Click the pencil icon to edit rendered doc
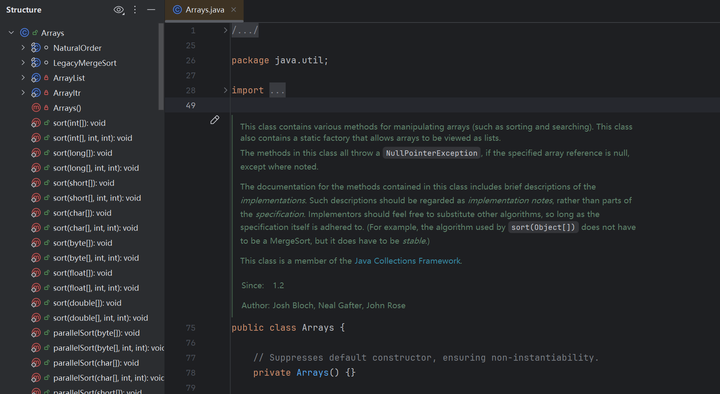Screen dimensions: 720x394 pyautogui.click(x=214, y=120)
